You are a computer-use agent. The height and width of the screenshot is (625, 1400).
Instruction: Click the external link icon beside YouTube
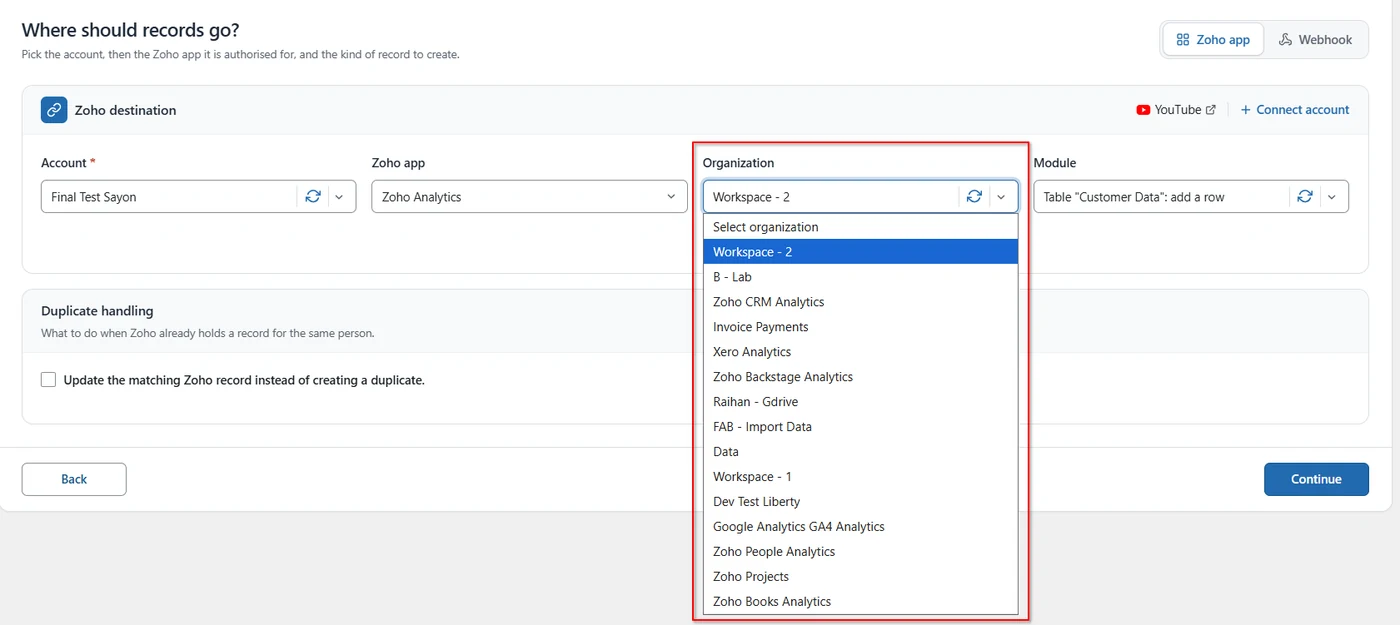(x=1211, y=110)
